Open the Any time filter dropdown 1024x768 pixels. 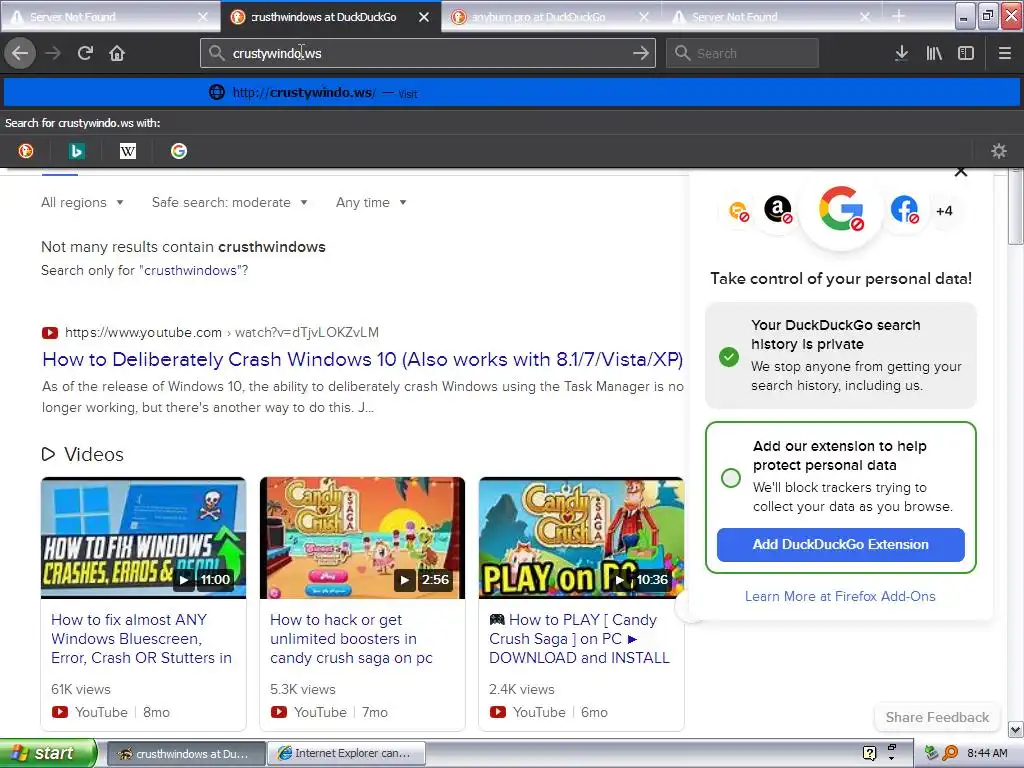pos(371,202)
